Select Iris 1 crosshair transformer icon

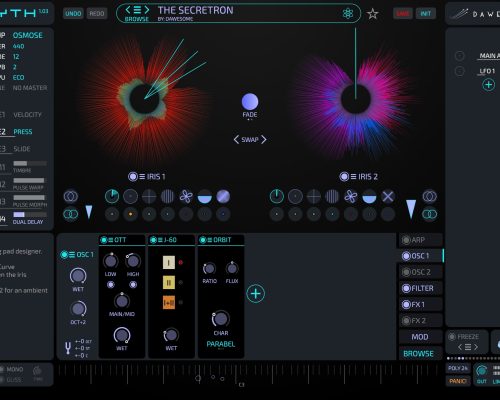(149, 196)
